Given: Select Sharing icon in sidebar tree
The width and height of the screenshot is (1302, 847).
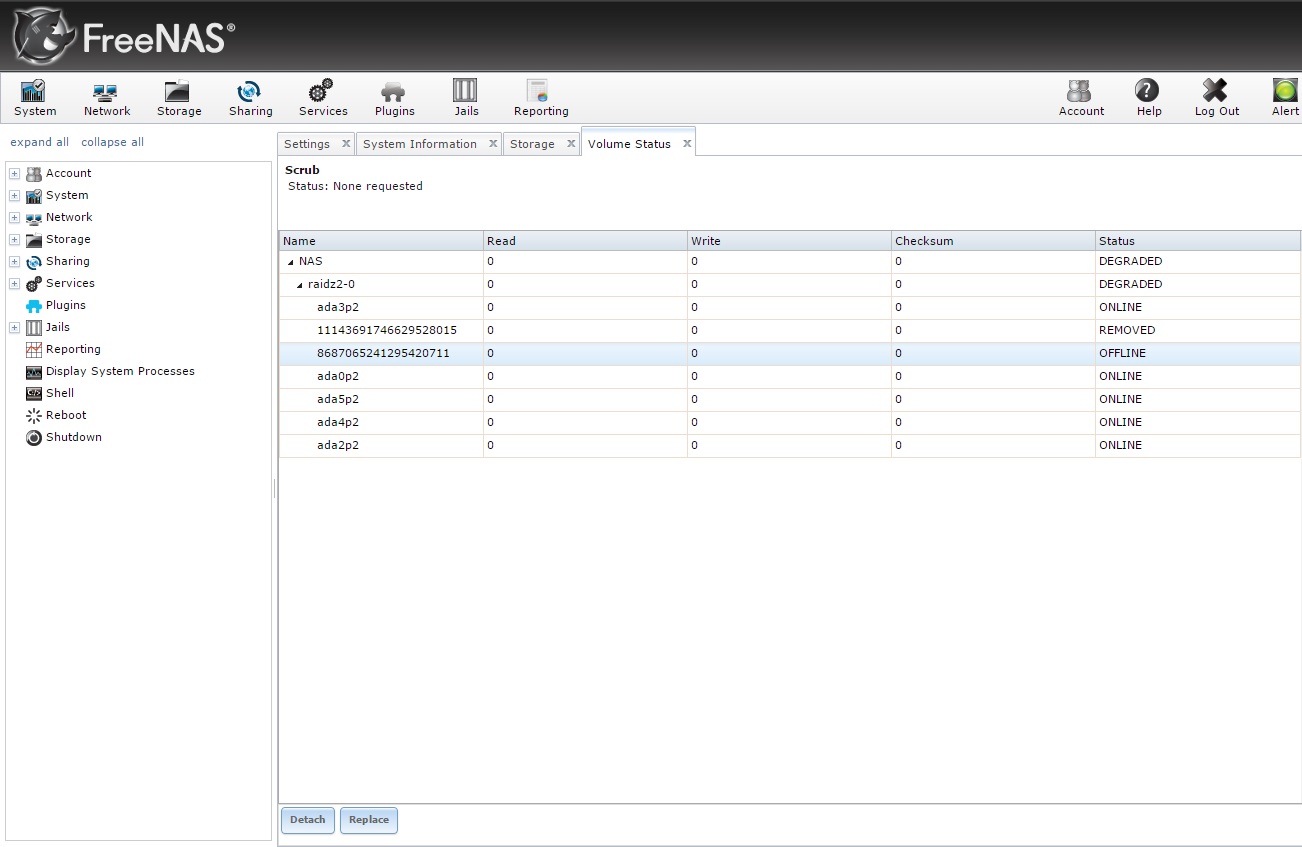Looking at the screenshot, I should 34,262.
